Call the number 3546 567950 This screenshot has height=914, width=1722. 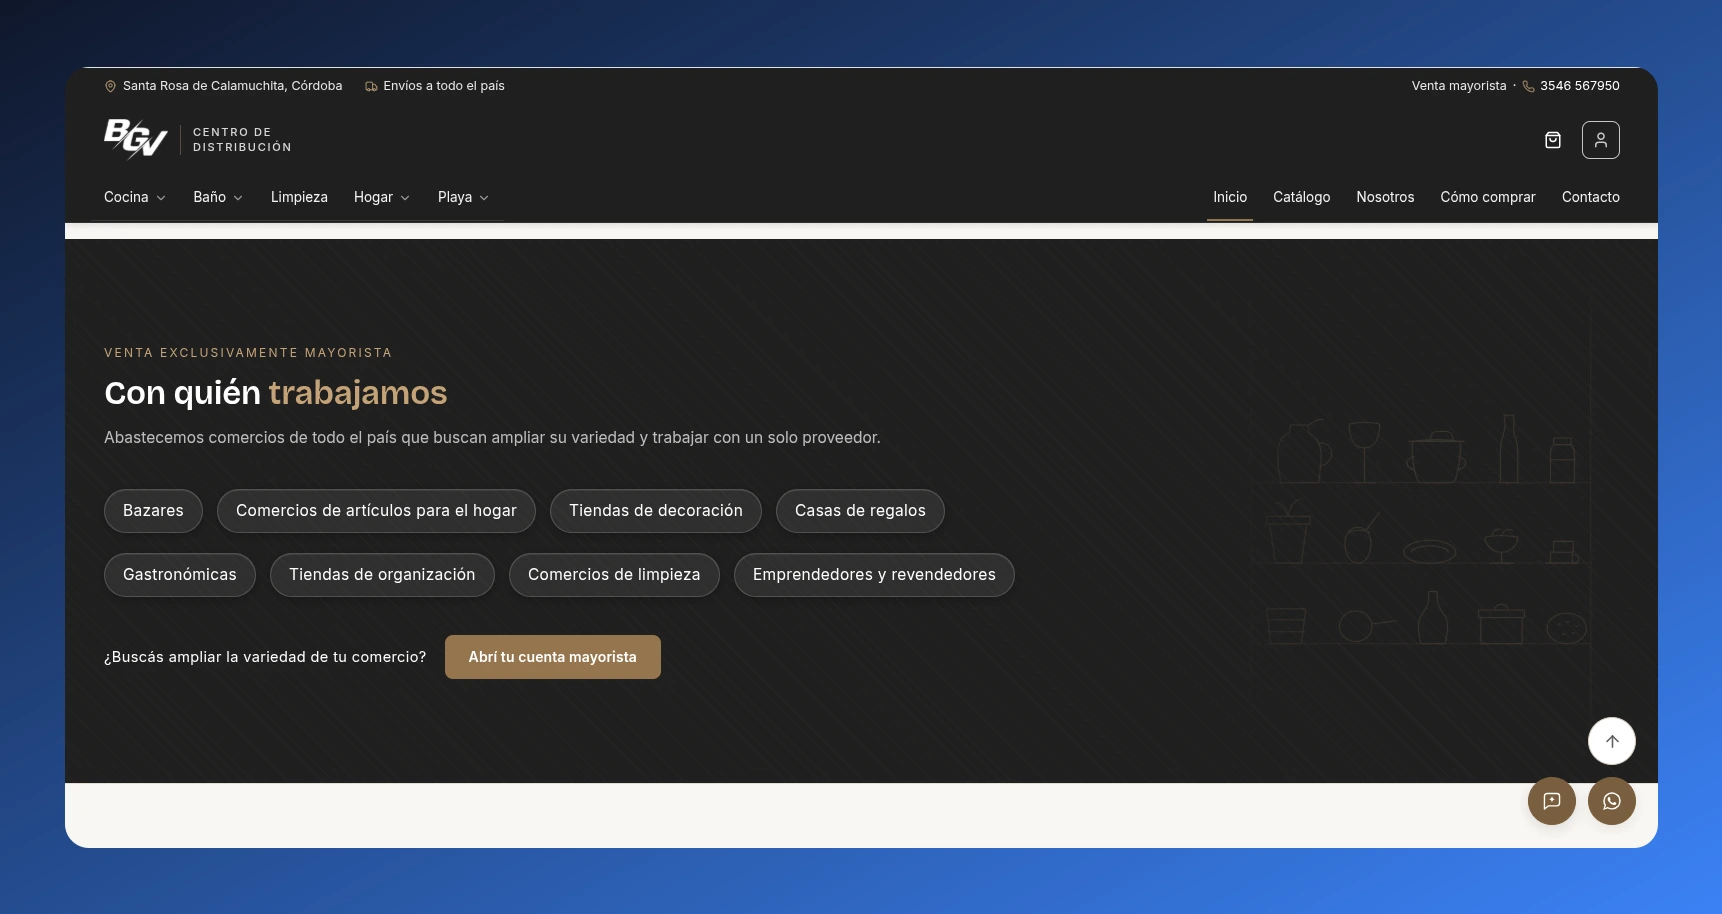(x=1580, y=86)
